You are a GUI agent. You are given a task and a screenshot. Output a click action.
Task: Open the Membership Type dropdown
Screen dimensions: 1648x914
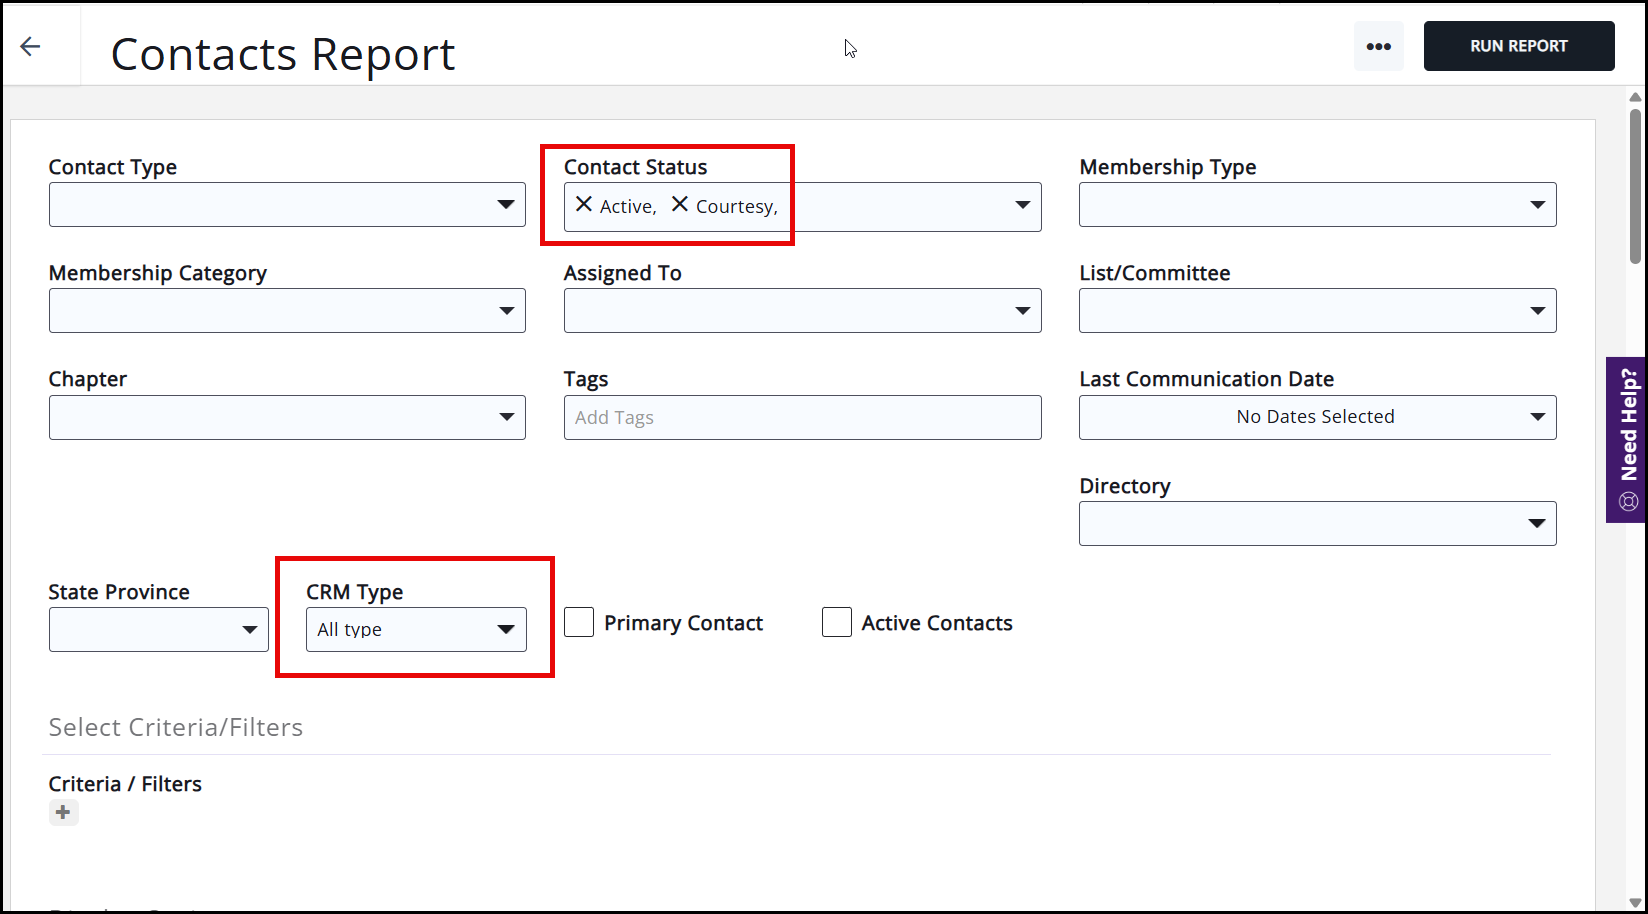coord(1317,205)
